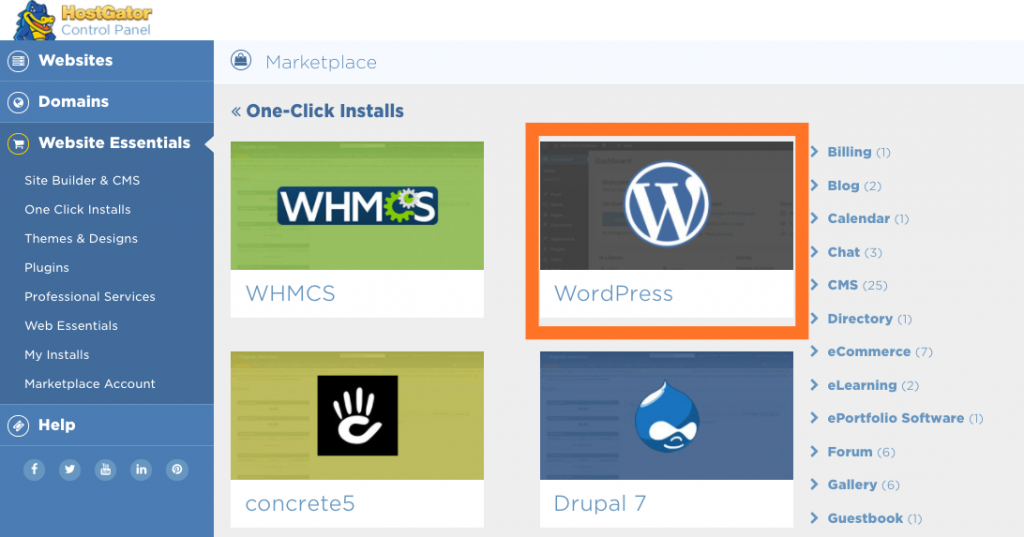Select the Gallery (6) category label
Screen dimensions: 1024x537
click(863, 485)
